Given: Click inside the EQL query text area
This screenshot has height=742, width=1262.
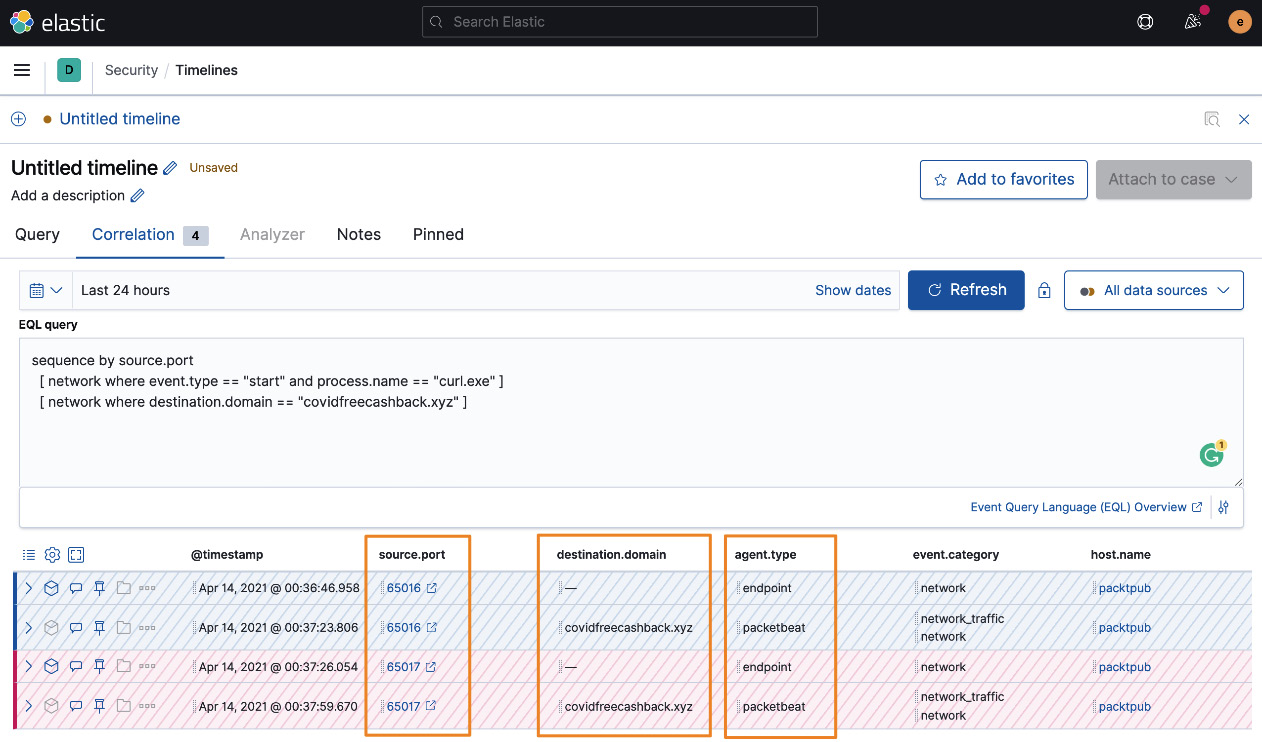Looking at the screenshot, I should pyautogui.click(x=631, y=413).
